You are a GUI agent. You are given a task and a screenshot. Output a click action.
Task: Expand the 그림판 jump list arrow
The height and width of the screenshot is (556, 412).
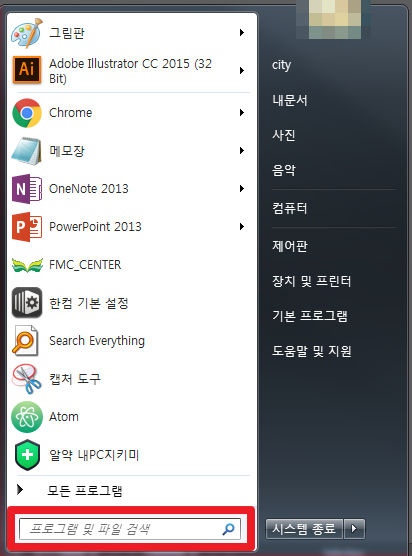242,33
